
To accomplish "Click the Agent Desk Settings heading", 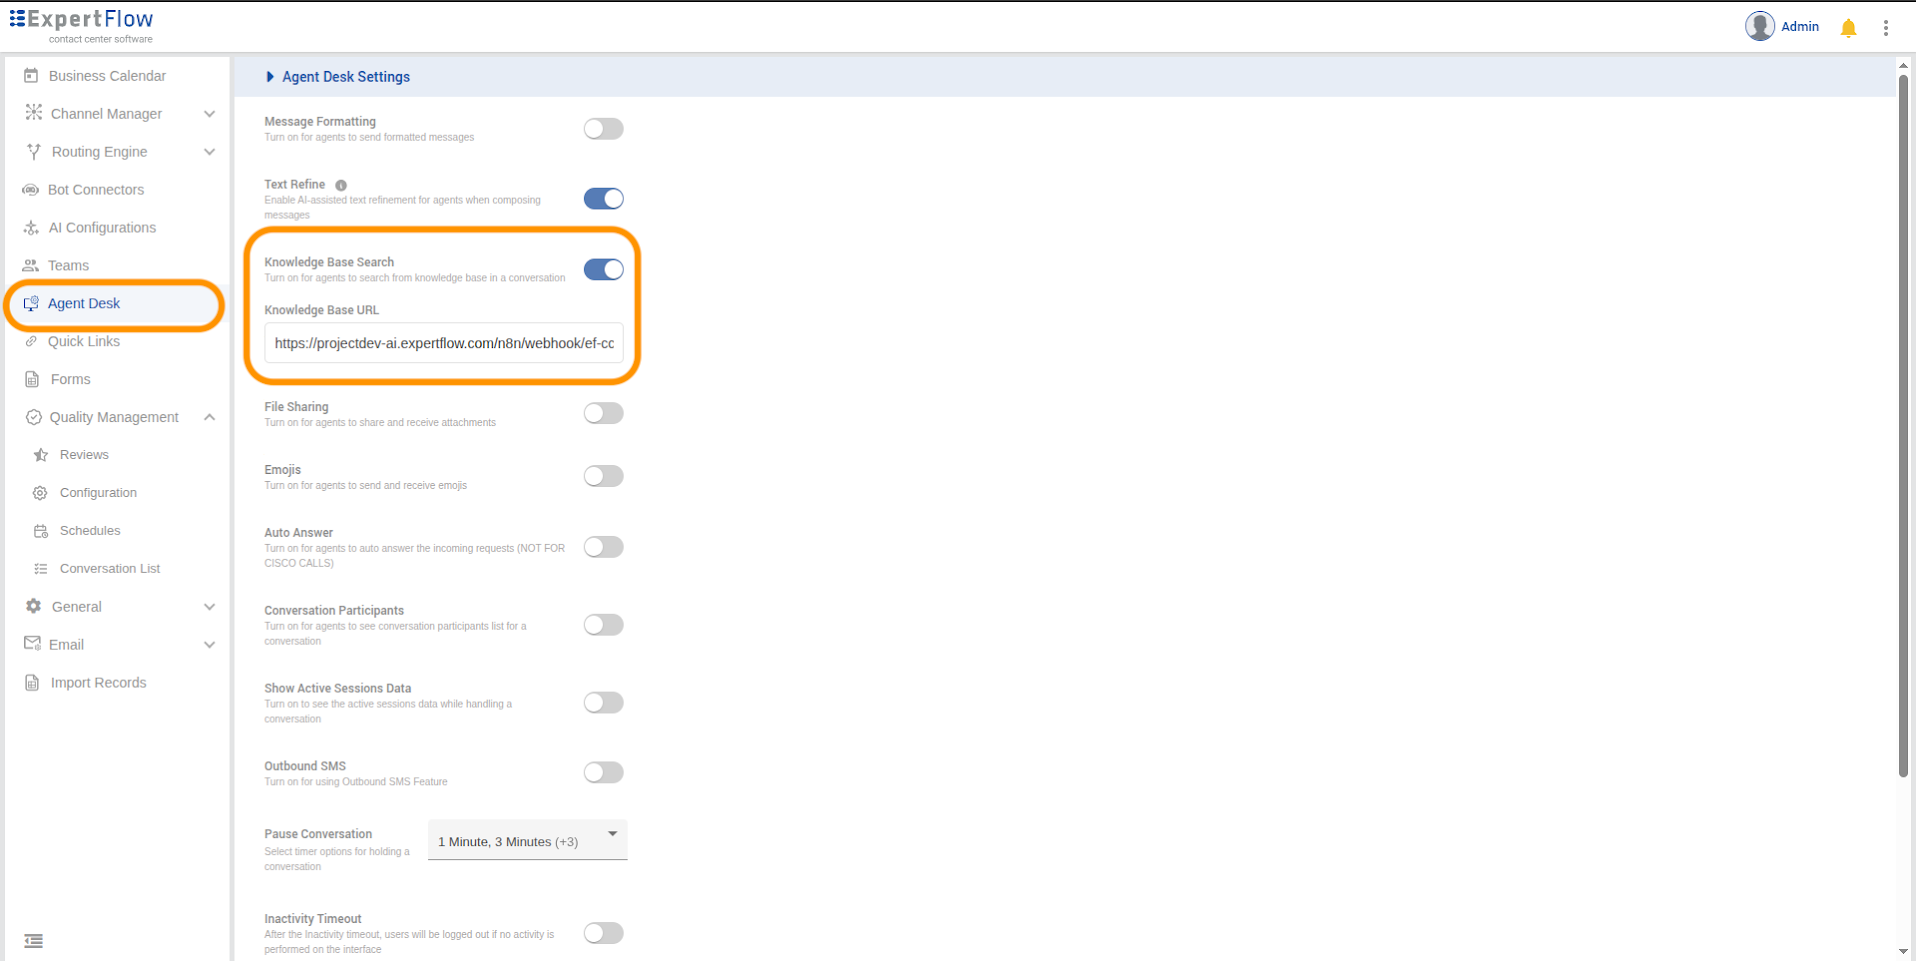I will [346, 77].
